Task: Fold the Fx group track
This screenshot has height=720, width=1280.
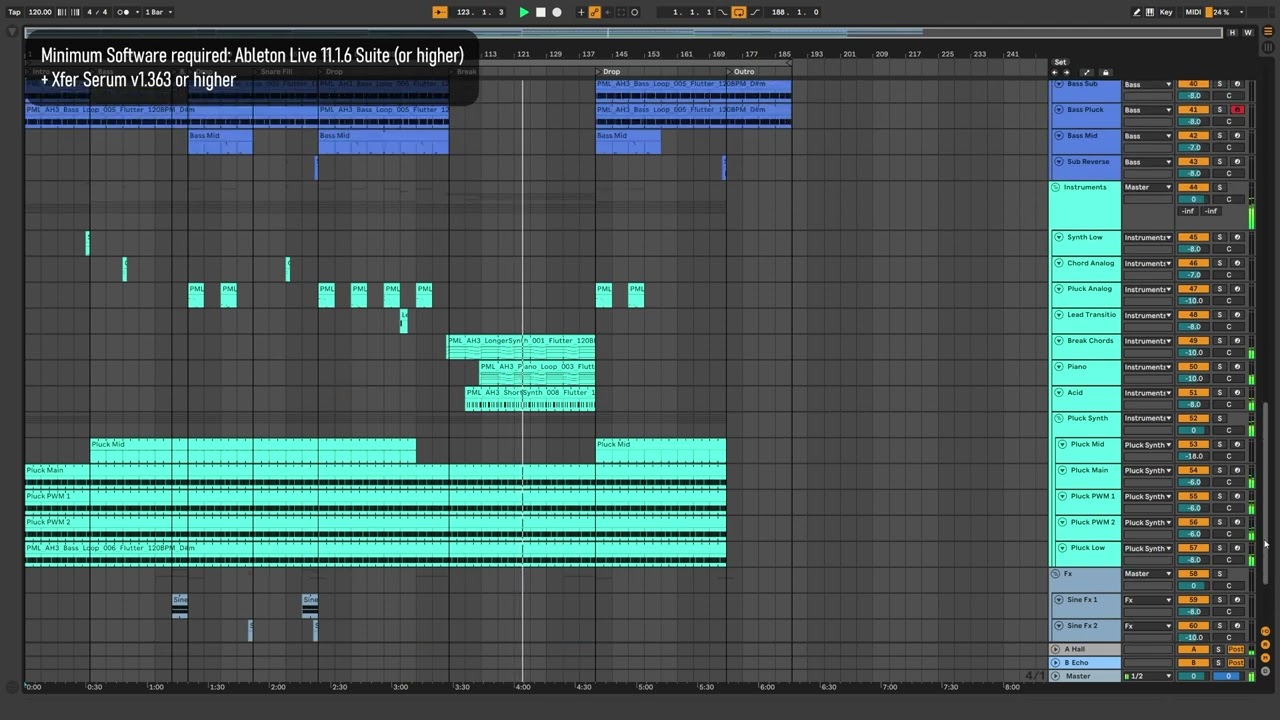Action: (x=1055, y=574)
